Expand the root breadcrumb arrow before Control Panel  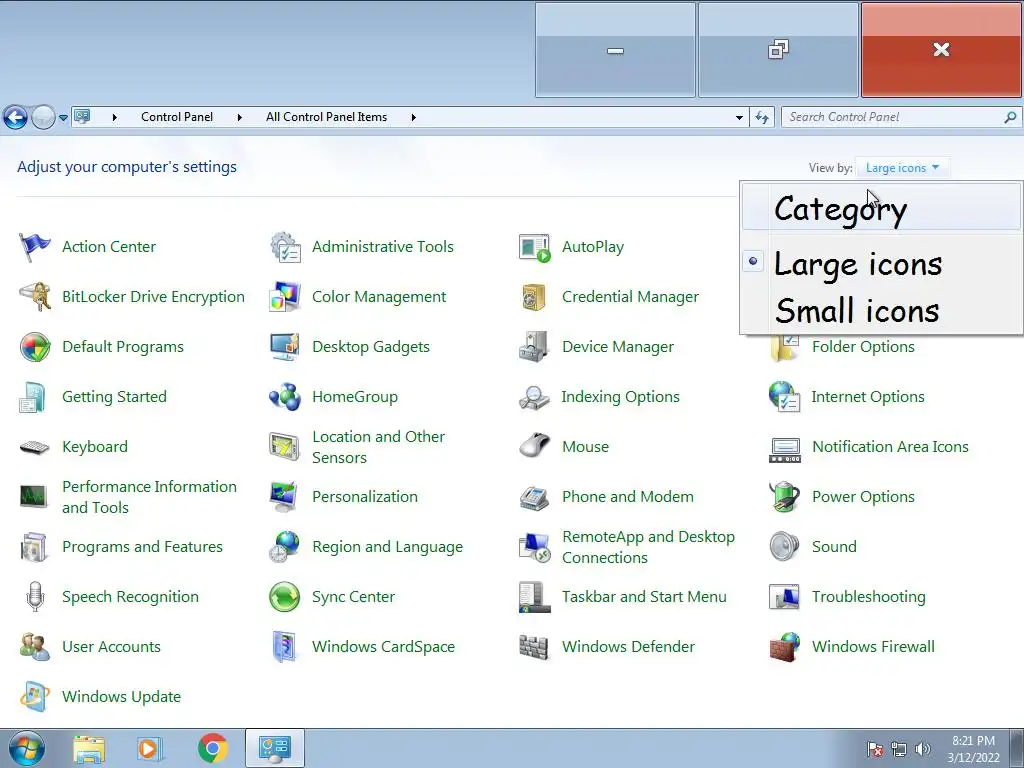(114, 118)
